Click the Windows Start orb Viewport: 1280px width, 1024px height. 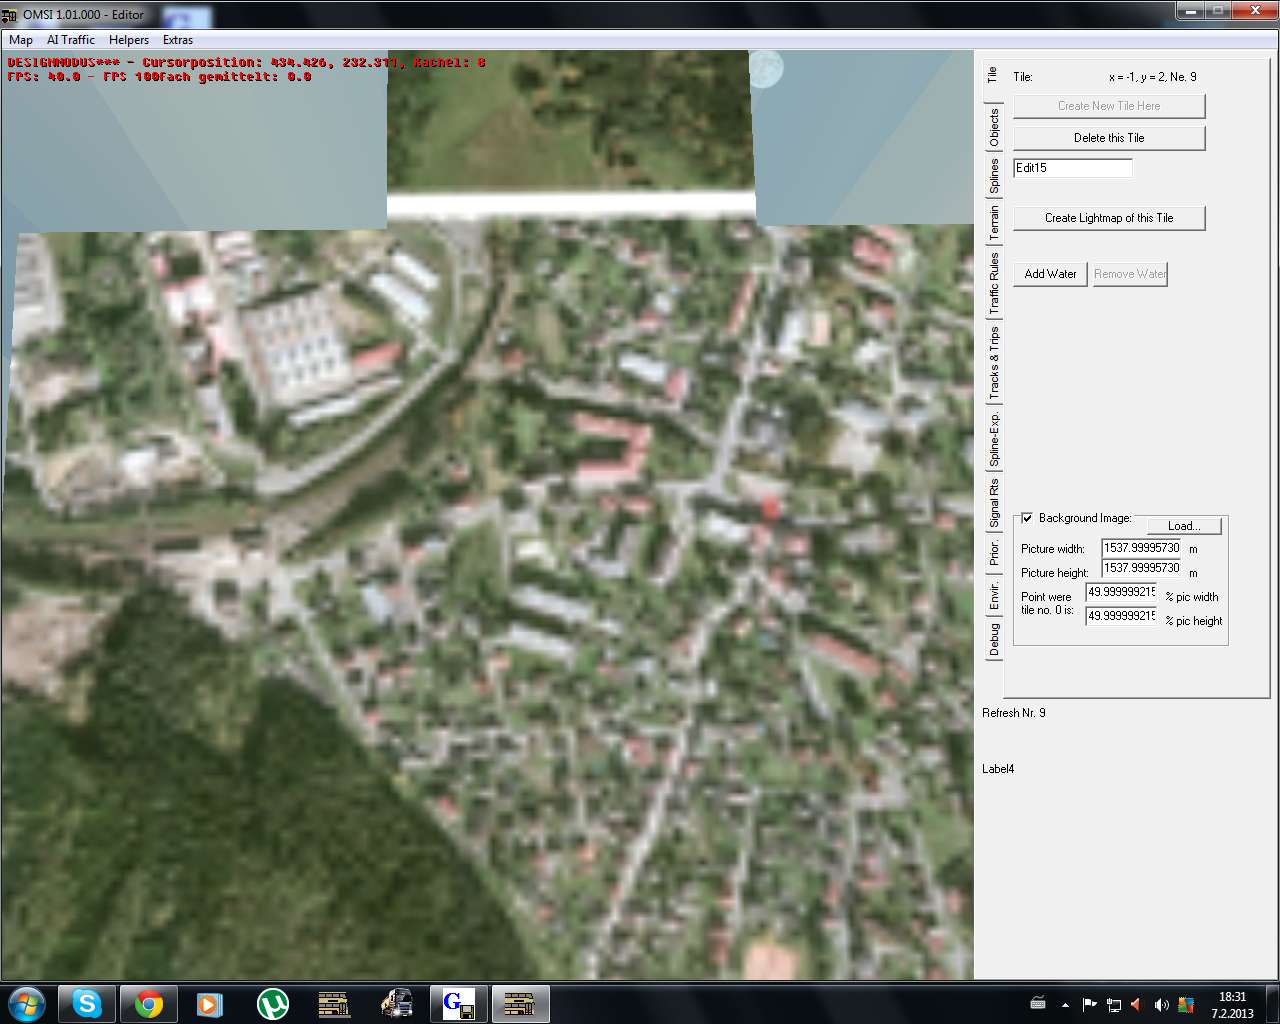click(x=26, y=1003)
